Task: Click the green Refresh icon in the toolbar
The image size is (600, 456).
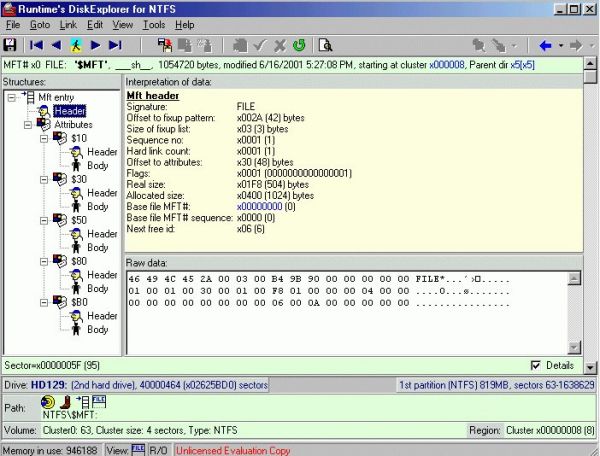Action: coord(299,45)
